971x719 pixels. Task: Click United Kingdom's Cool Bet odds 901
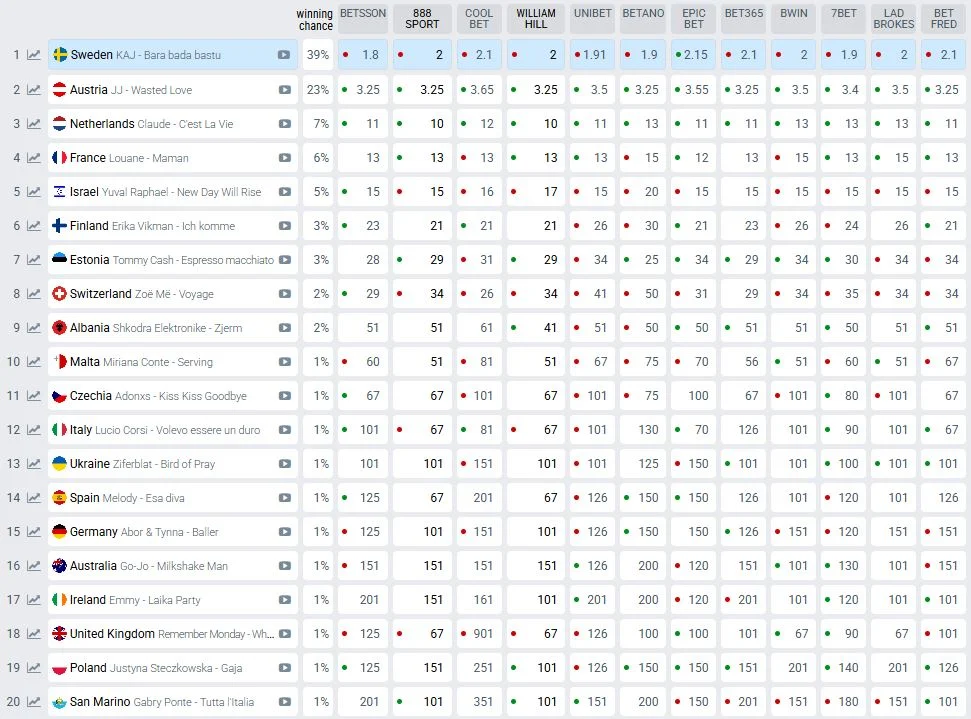(479, 634)
